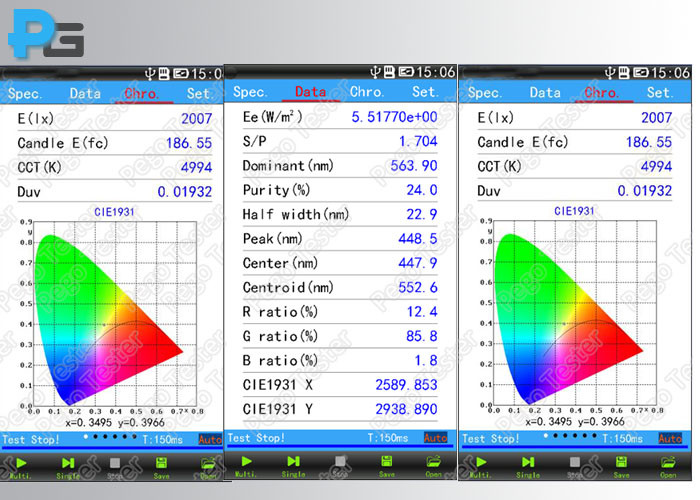Toggle Auto mode in left panel
The height and width of the screenshot is (500, 700).
pyautogui.click(x=210, y=440)
